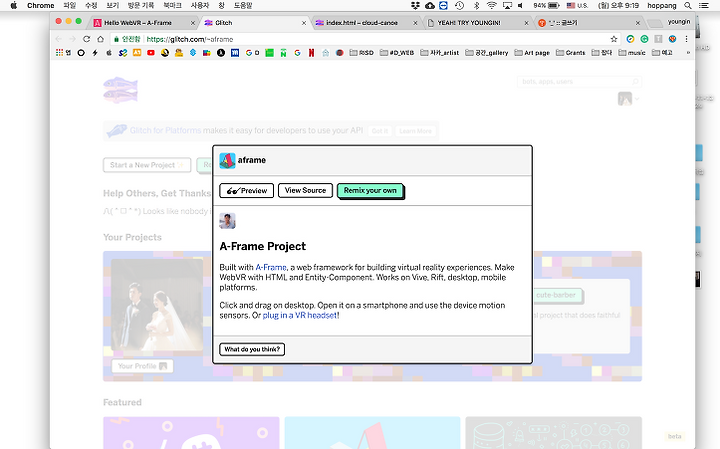Image resolution: width=720 pixels, height=449 pixels.
Task: Open the cute-barber project
Action: (556, 295)
